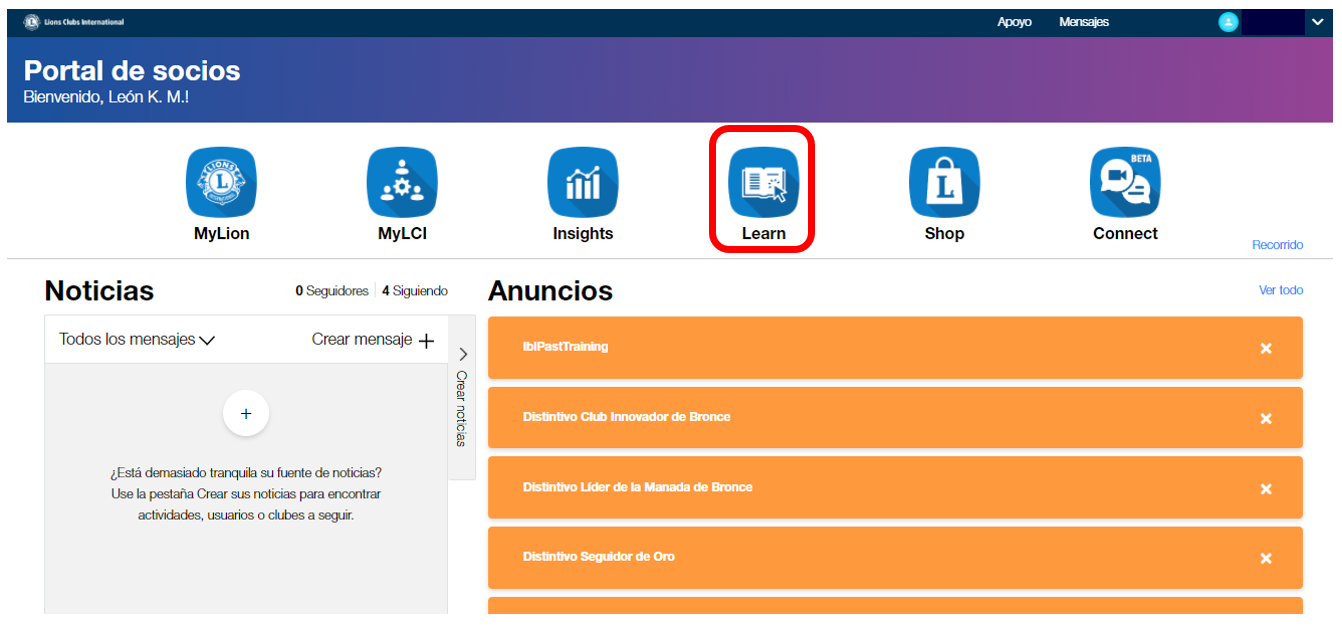Click the Ver todo link
1342x627 pixels.
[1280, 290]
